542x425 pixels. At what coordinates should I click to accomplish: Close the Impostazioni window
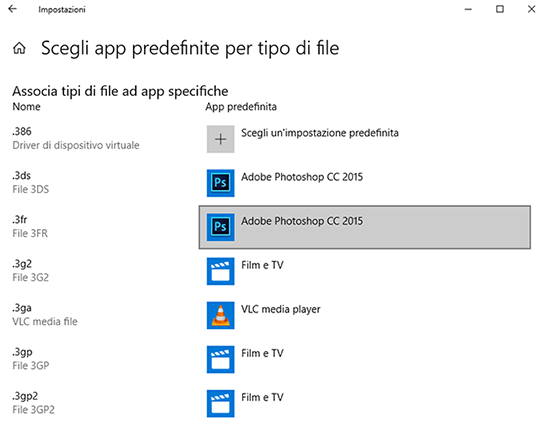click(x=532, y=9)
